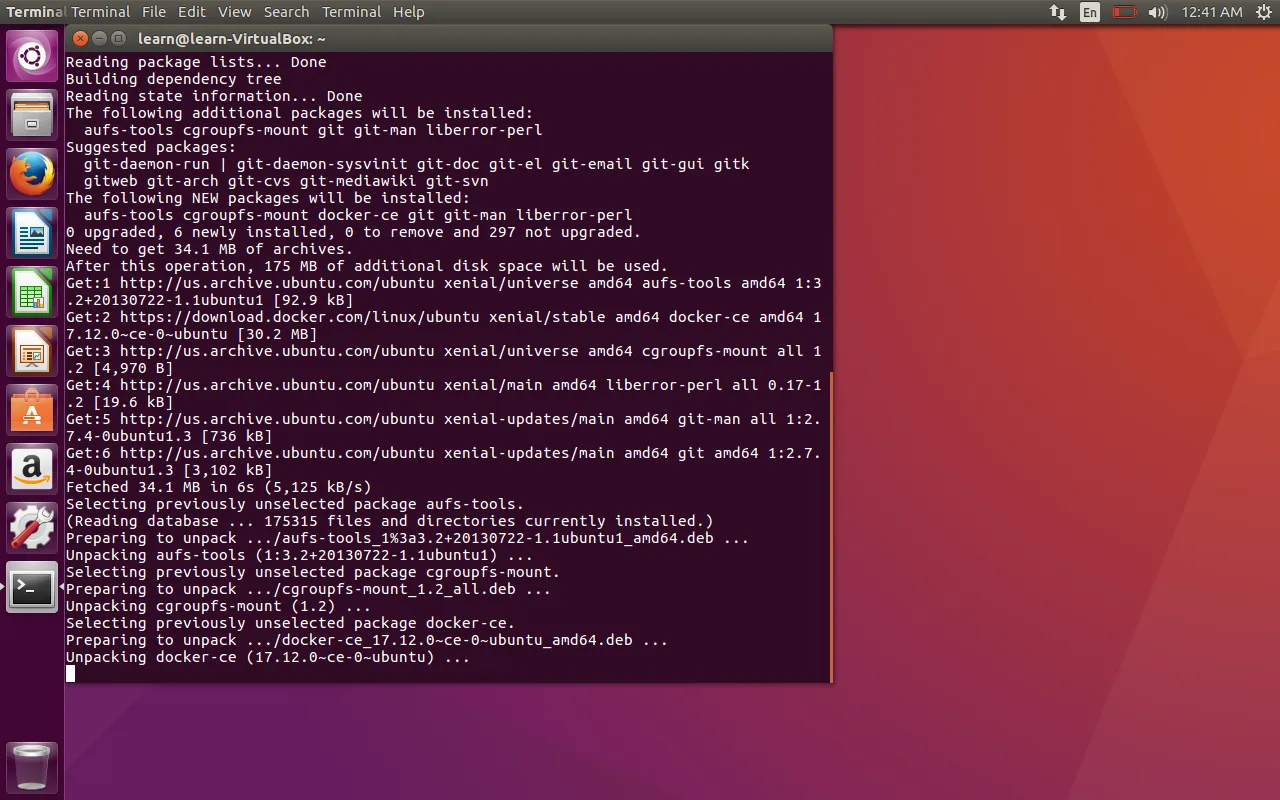Open the Help menu
1280x800 pixels.
tap(409, 12)
